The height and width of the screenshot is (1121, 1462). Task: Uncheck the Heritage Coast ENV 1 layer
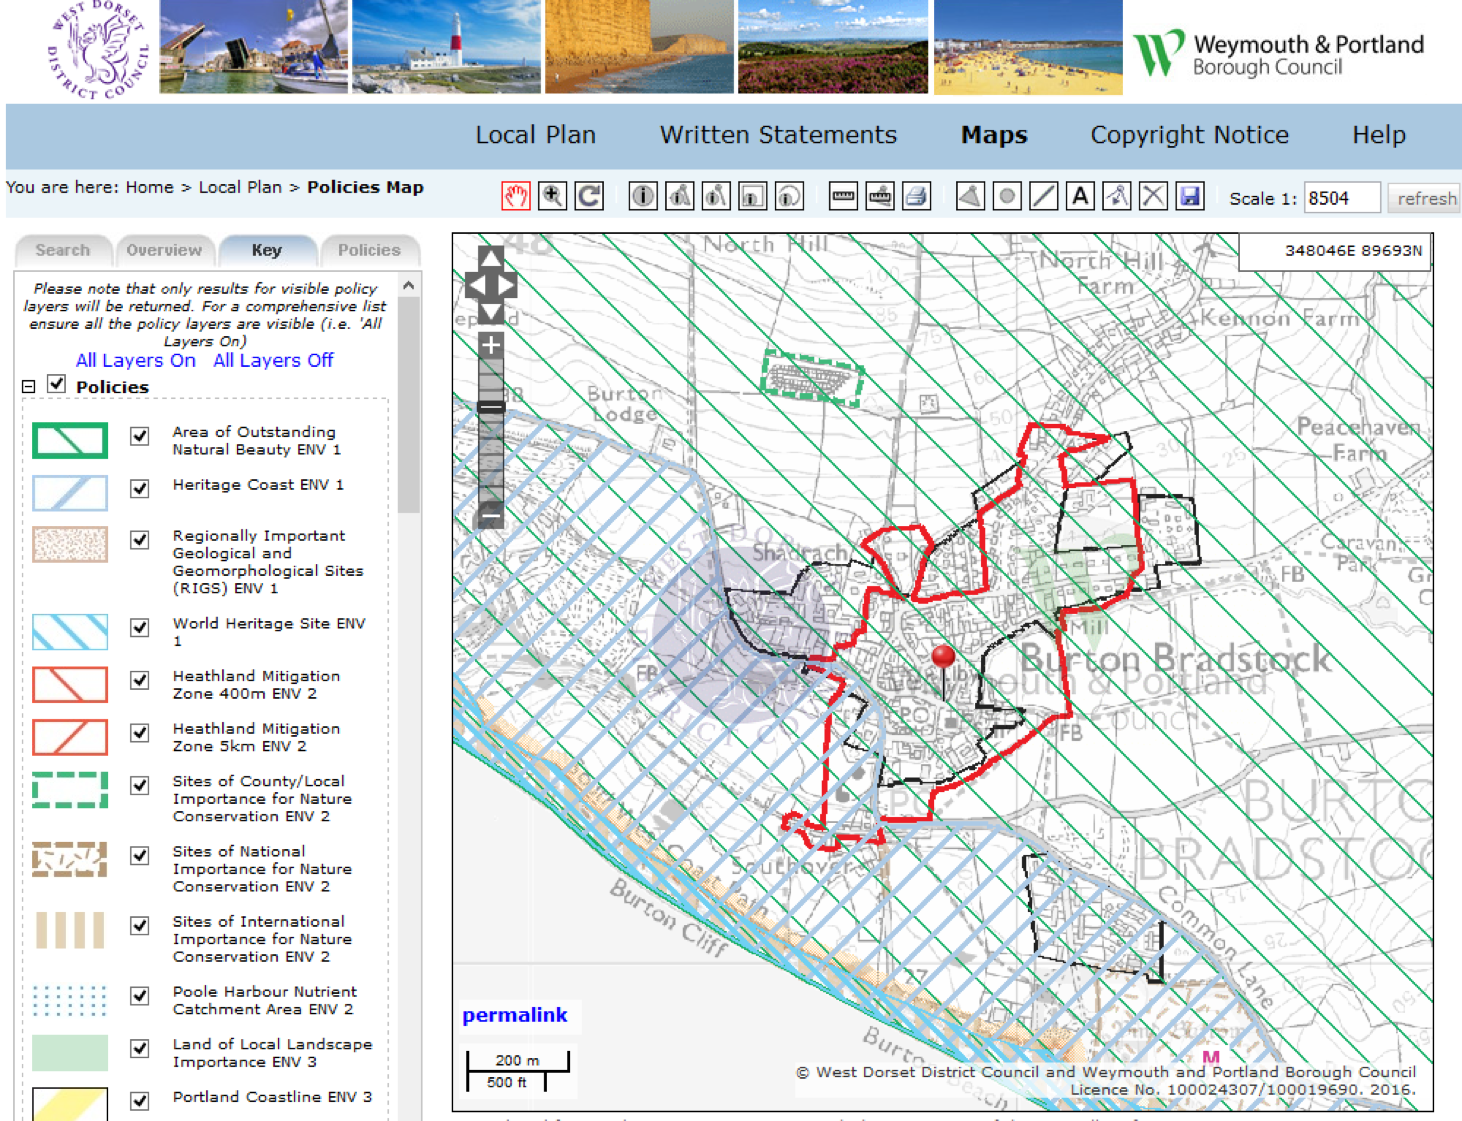138,490
